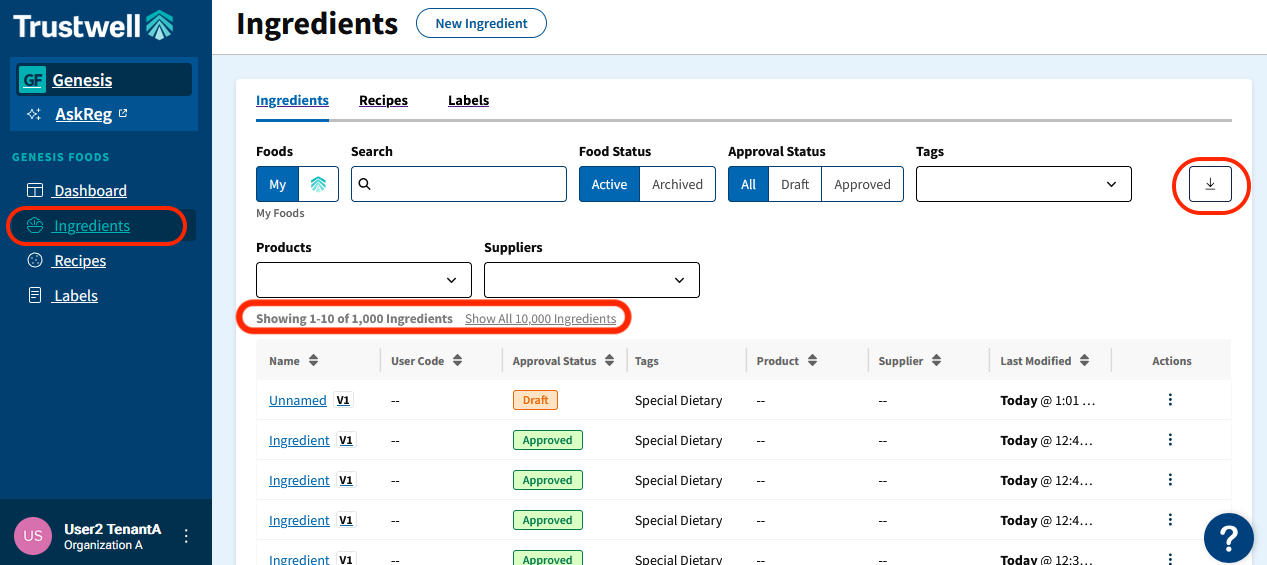The height and width of the screenshot is (565, 1267).
Task: Expand the Products dropdown
Action: (364, 280)
